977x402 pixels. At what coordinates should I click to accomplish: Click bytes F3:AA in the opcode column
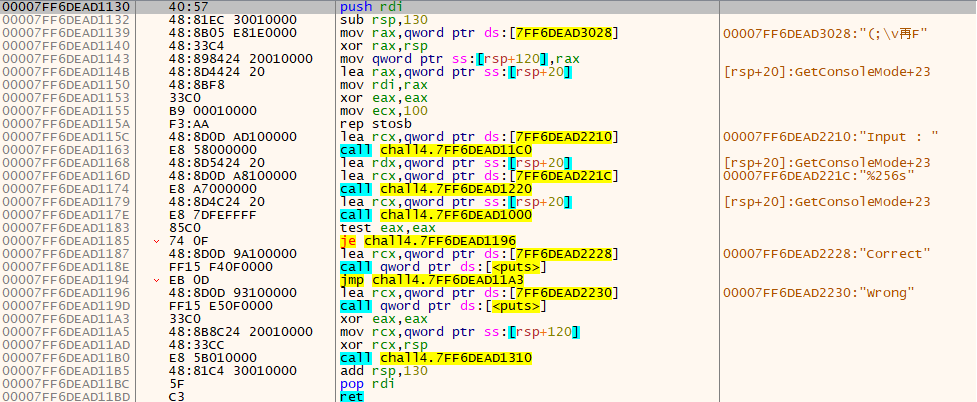pos(187,124)
